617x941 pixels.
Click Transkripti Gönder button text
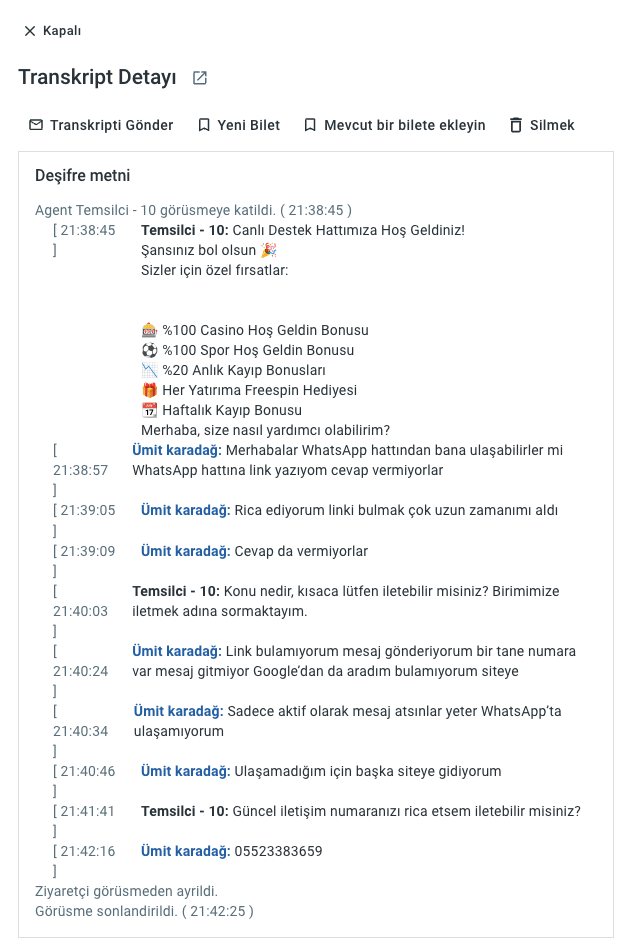pos(112,125)
